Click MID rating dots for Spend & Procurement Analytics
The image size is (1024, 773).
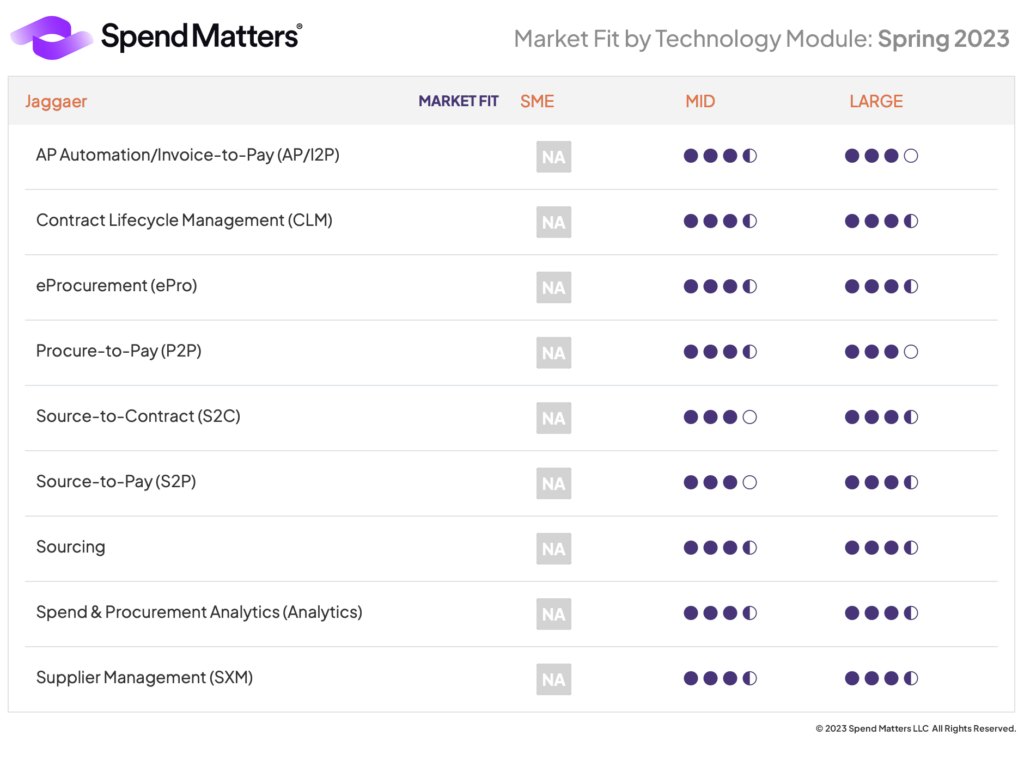click(x=720, y=612)
